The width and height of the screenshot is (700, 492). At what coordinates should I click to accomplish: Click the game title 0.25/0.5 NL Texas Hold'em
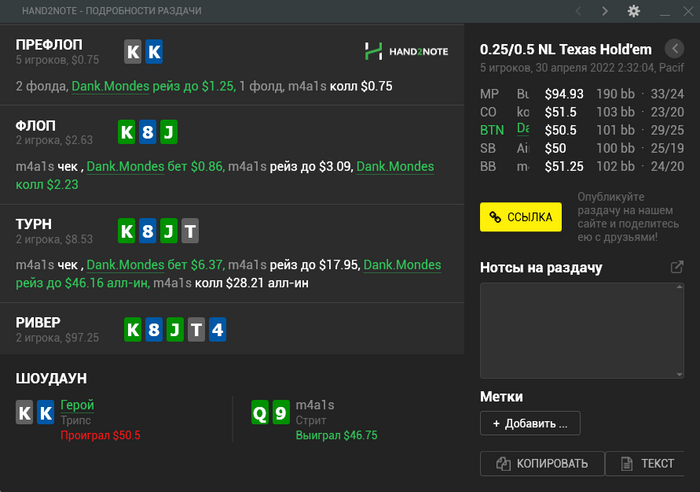566,49
